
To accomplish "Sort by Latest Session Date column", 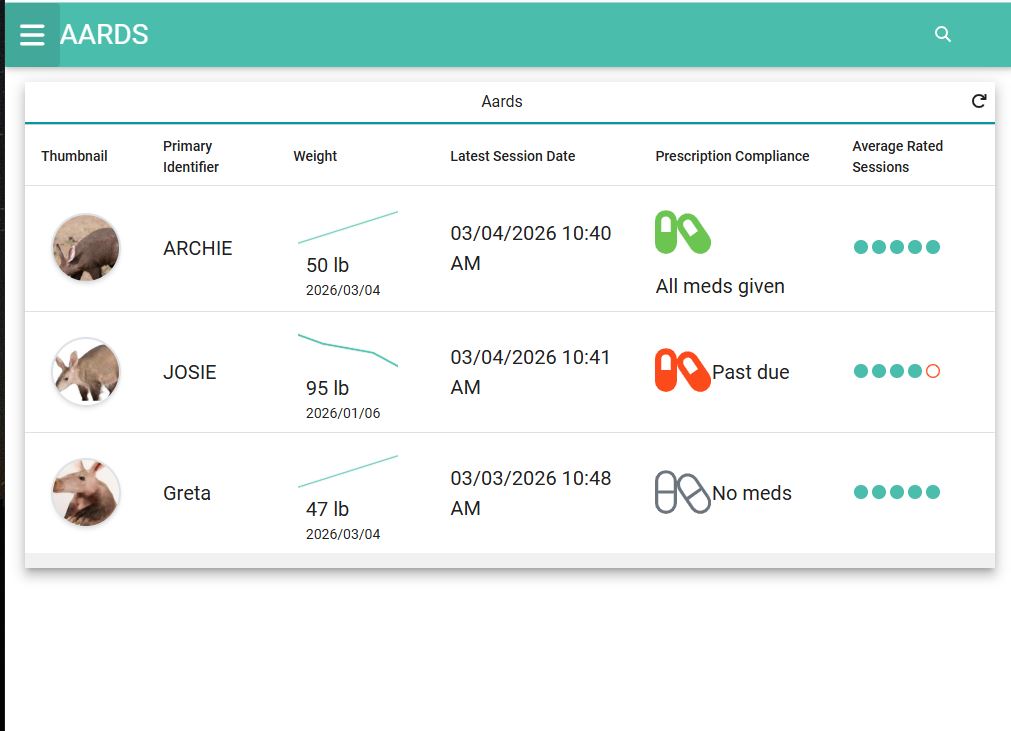I will (512, 156).
